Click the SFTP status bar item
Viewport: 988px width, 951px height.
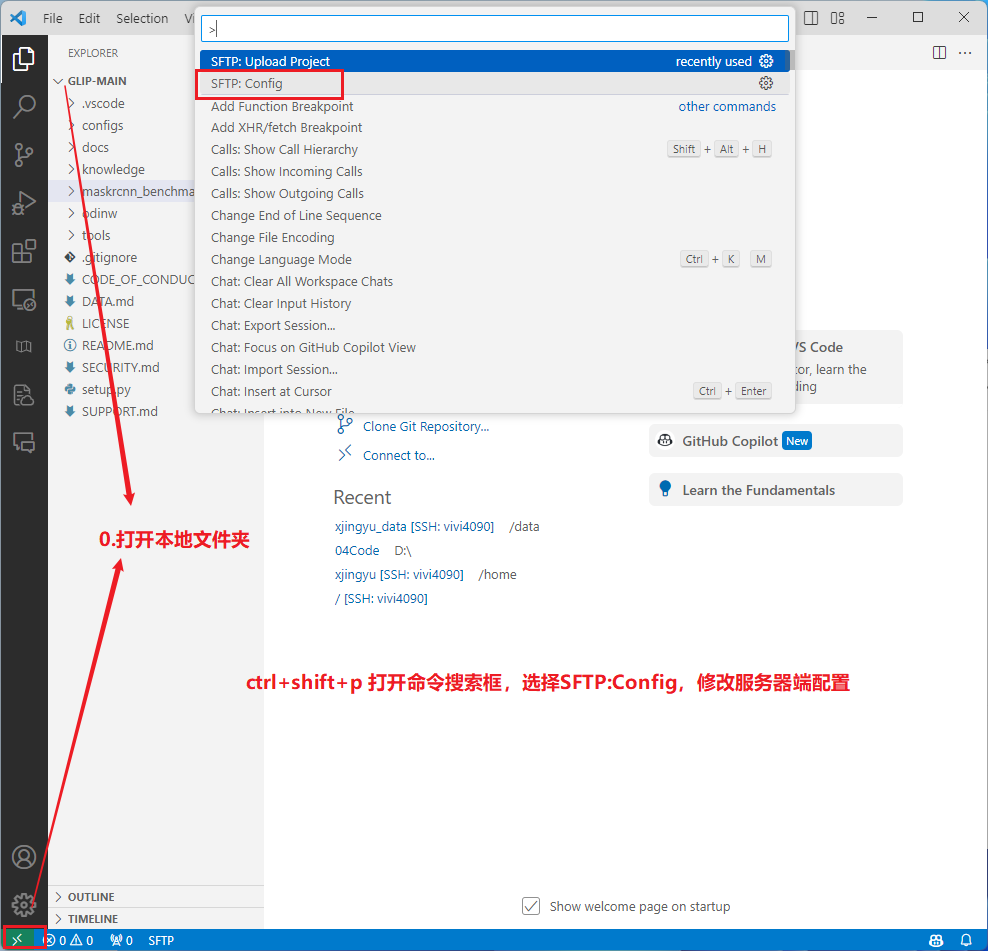click(161, 940)
